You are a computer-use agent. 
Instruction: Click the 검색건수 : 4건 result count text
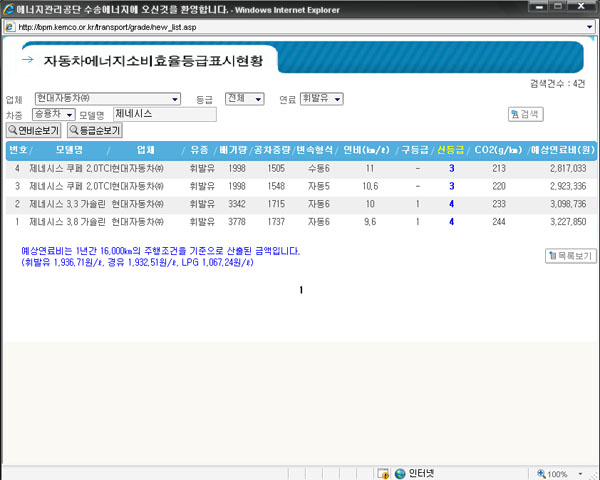tap(557, 83)
